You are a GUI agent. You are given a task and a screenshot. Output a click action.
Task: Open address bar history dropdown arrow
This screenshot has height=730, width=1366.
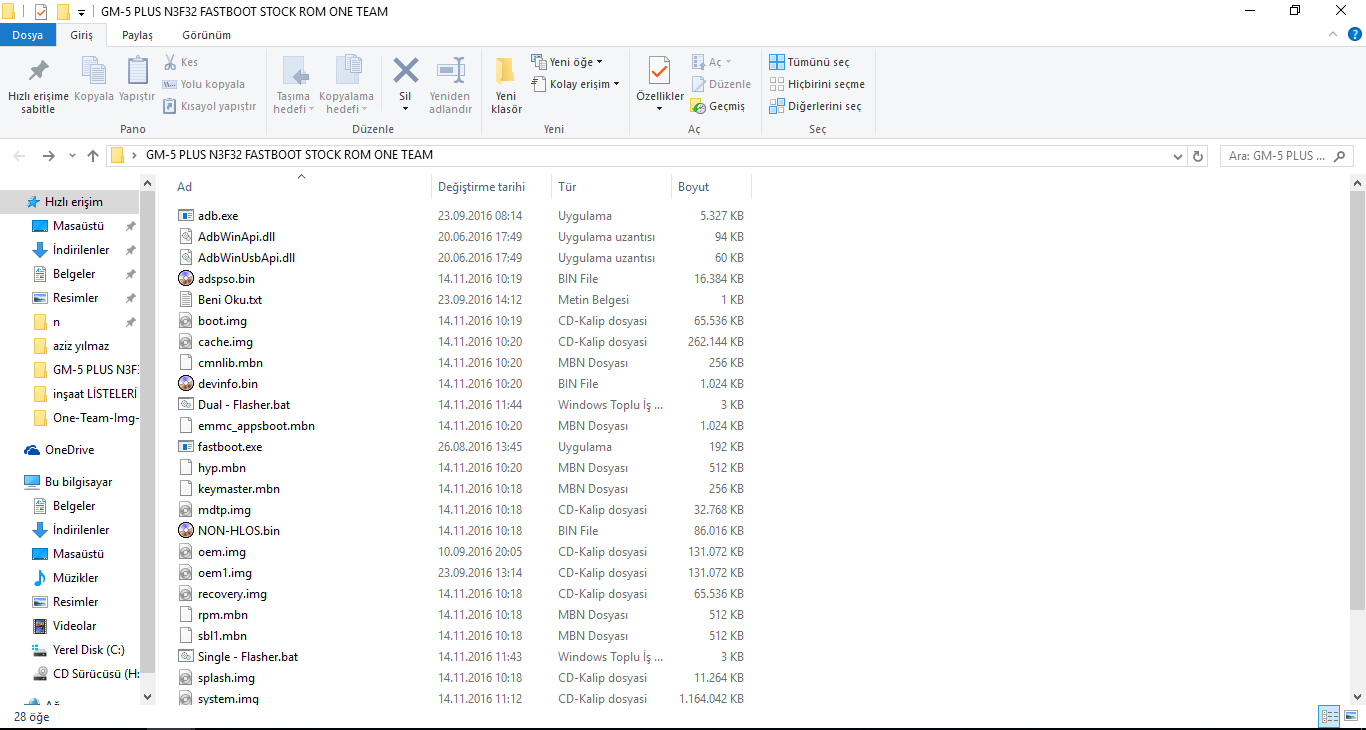pos(1177,156)
